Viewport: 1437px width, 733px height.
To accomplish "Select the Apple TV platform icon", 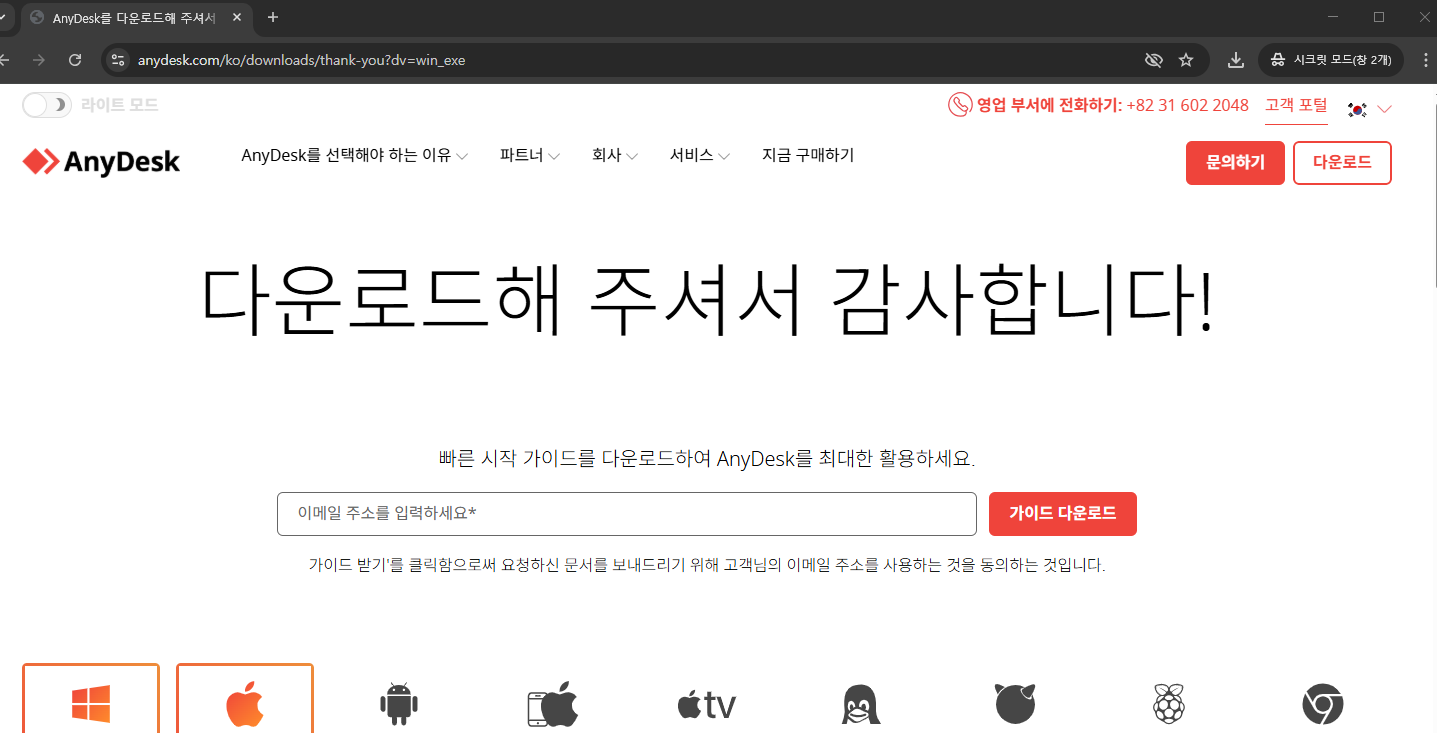I will coord(706,704).
